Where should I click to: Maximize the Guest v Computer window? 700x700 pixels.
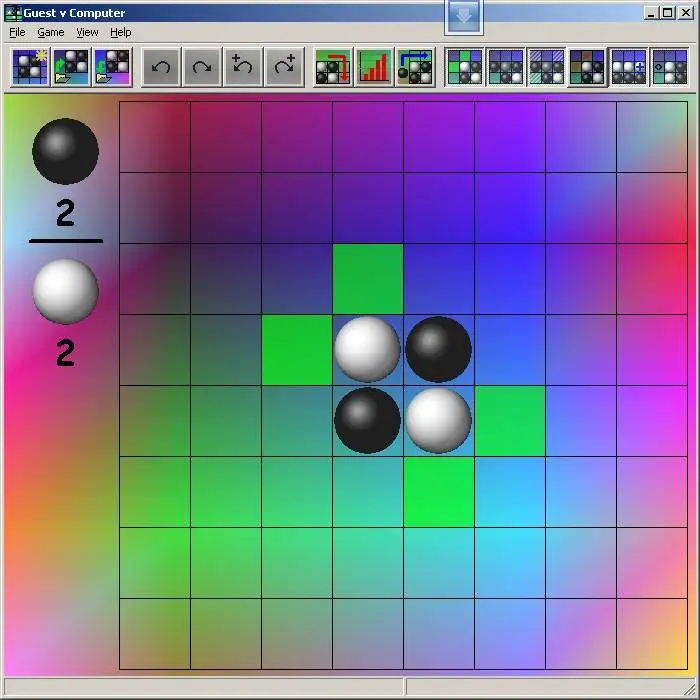pos(668,13)
